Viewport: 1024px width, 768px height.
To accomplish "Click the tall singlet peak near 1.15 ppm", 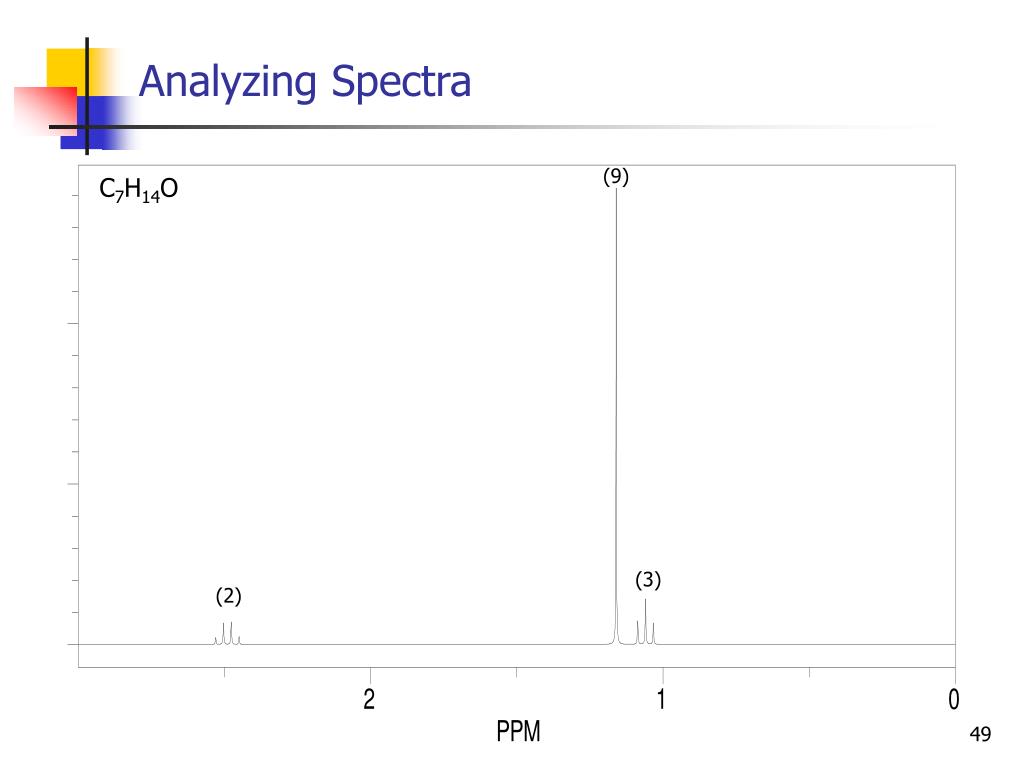I will tap(616, 416).
